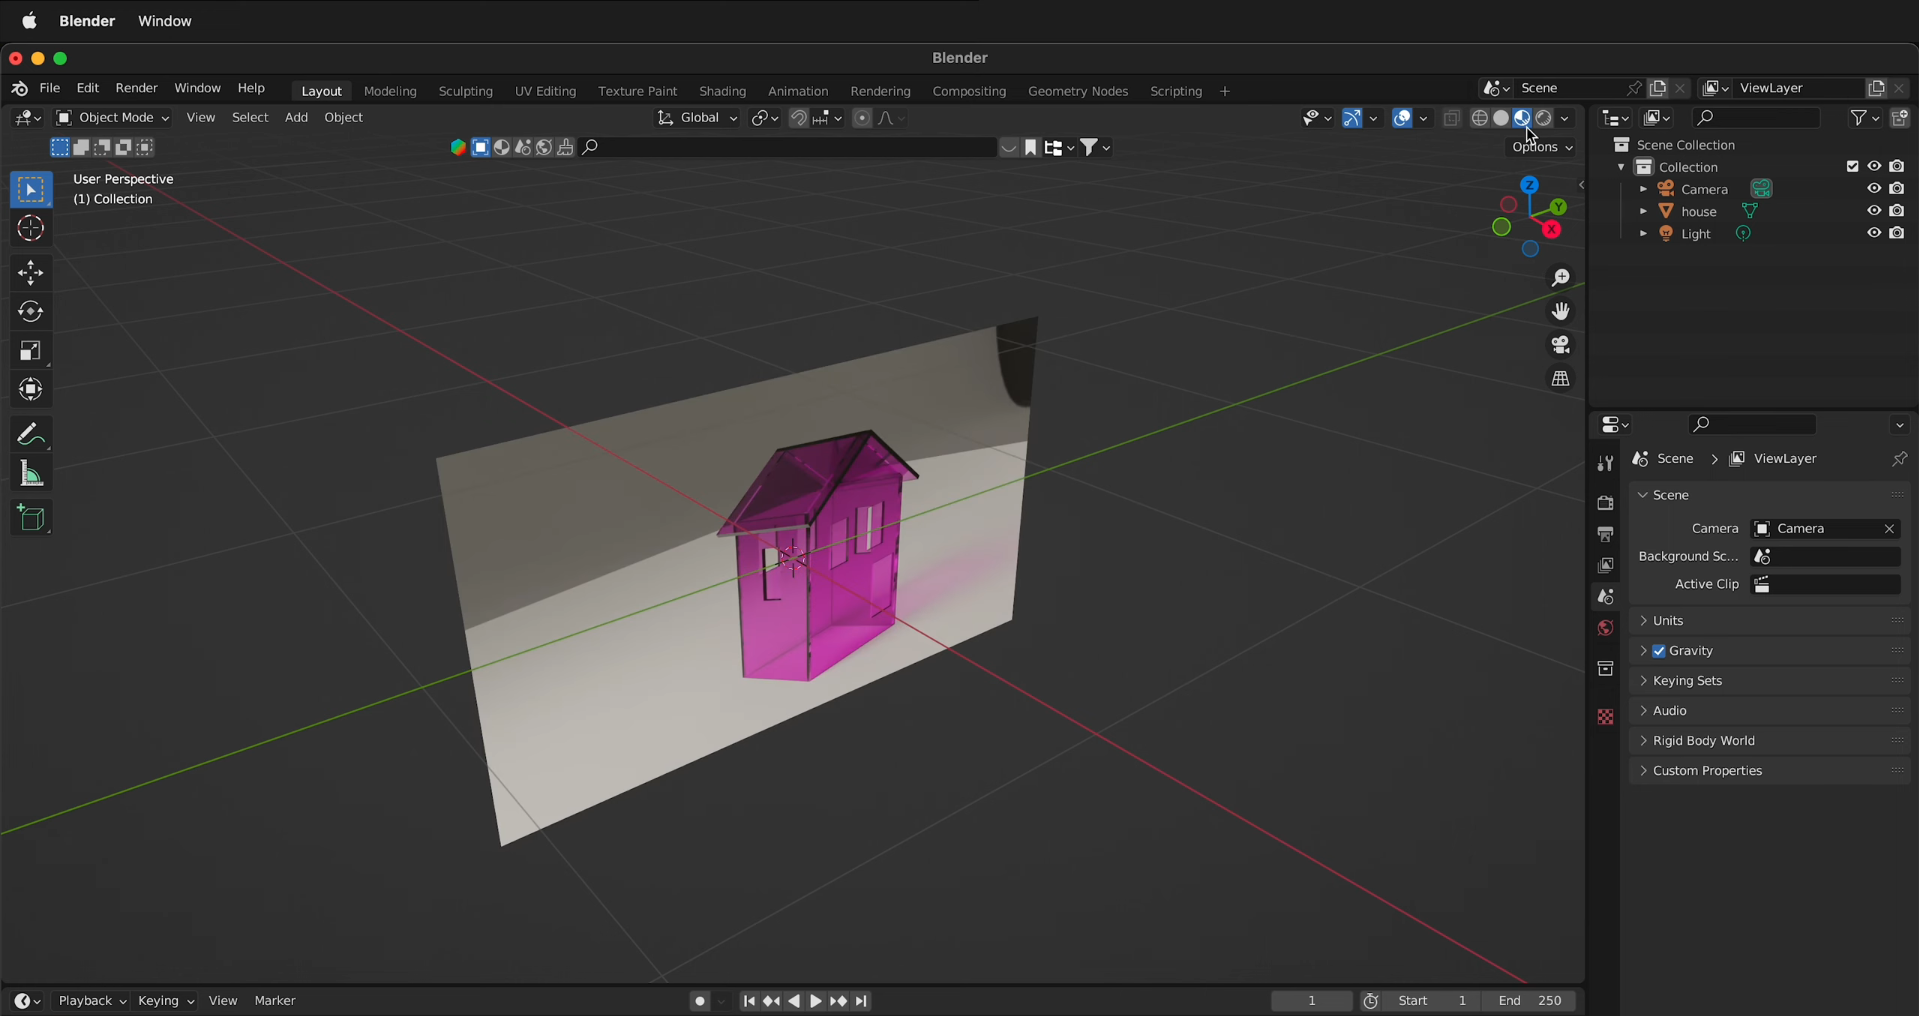Hide the Camera object in viewport
This screenshot has width=1919, height=1016.
[x=1873, y=189]
